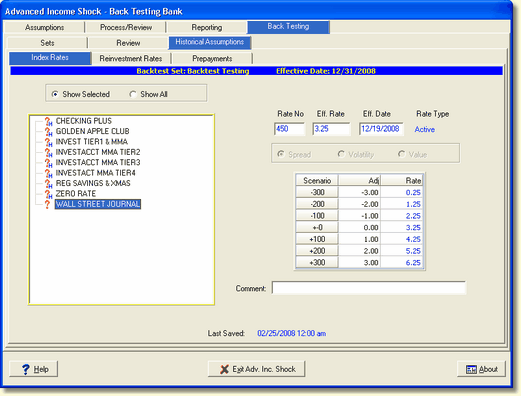The width and height of the screenshot is (521, 396).
Task: Click the -300 scenario row button
Action: (x=317, y=192)
